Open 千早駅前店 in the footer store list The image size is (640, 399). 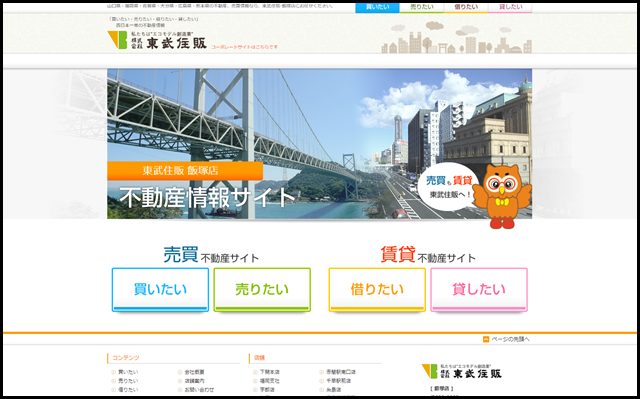click(x=338, y=381)
